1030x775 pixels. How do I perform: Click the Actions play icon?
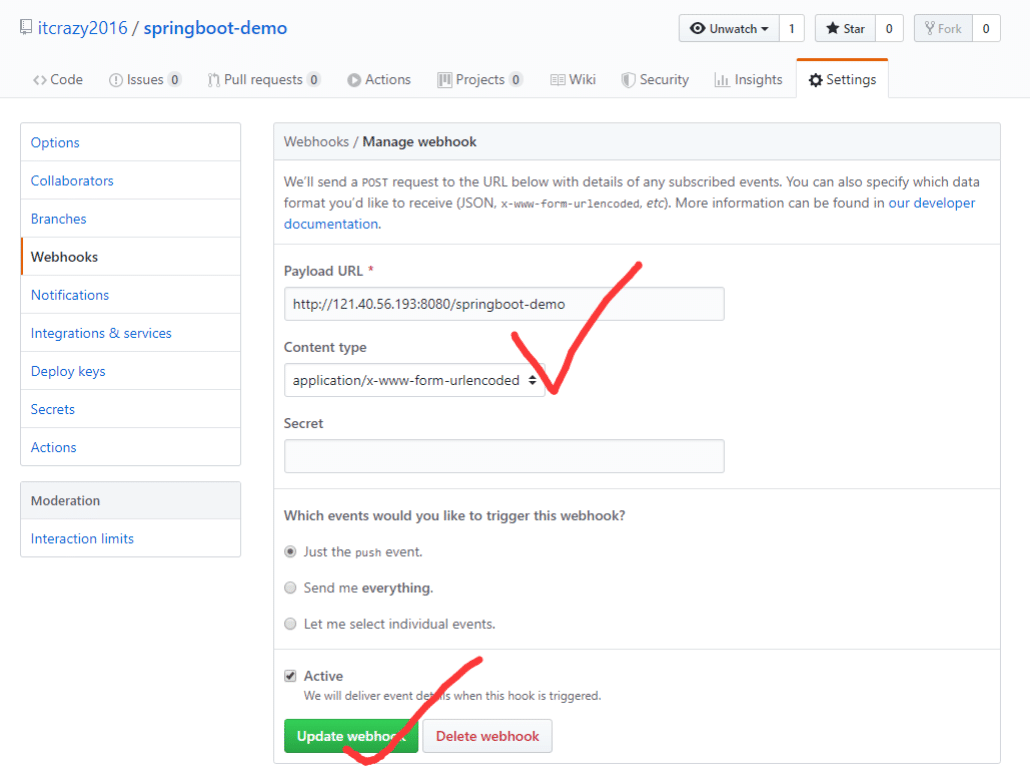354,80
